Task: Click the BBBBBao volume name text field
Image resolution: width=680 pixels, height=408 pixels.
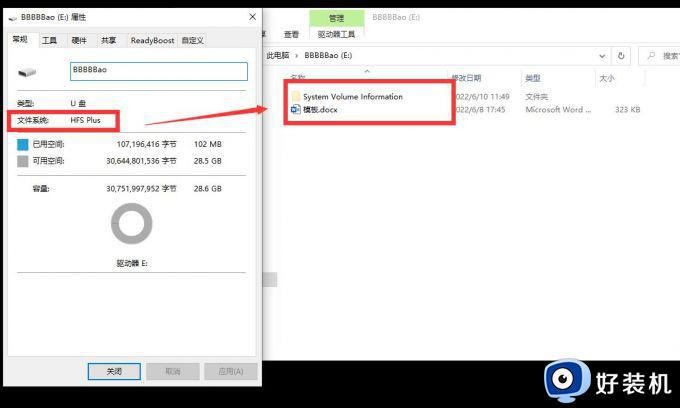Action: point(158,72)
